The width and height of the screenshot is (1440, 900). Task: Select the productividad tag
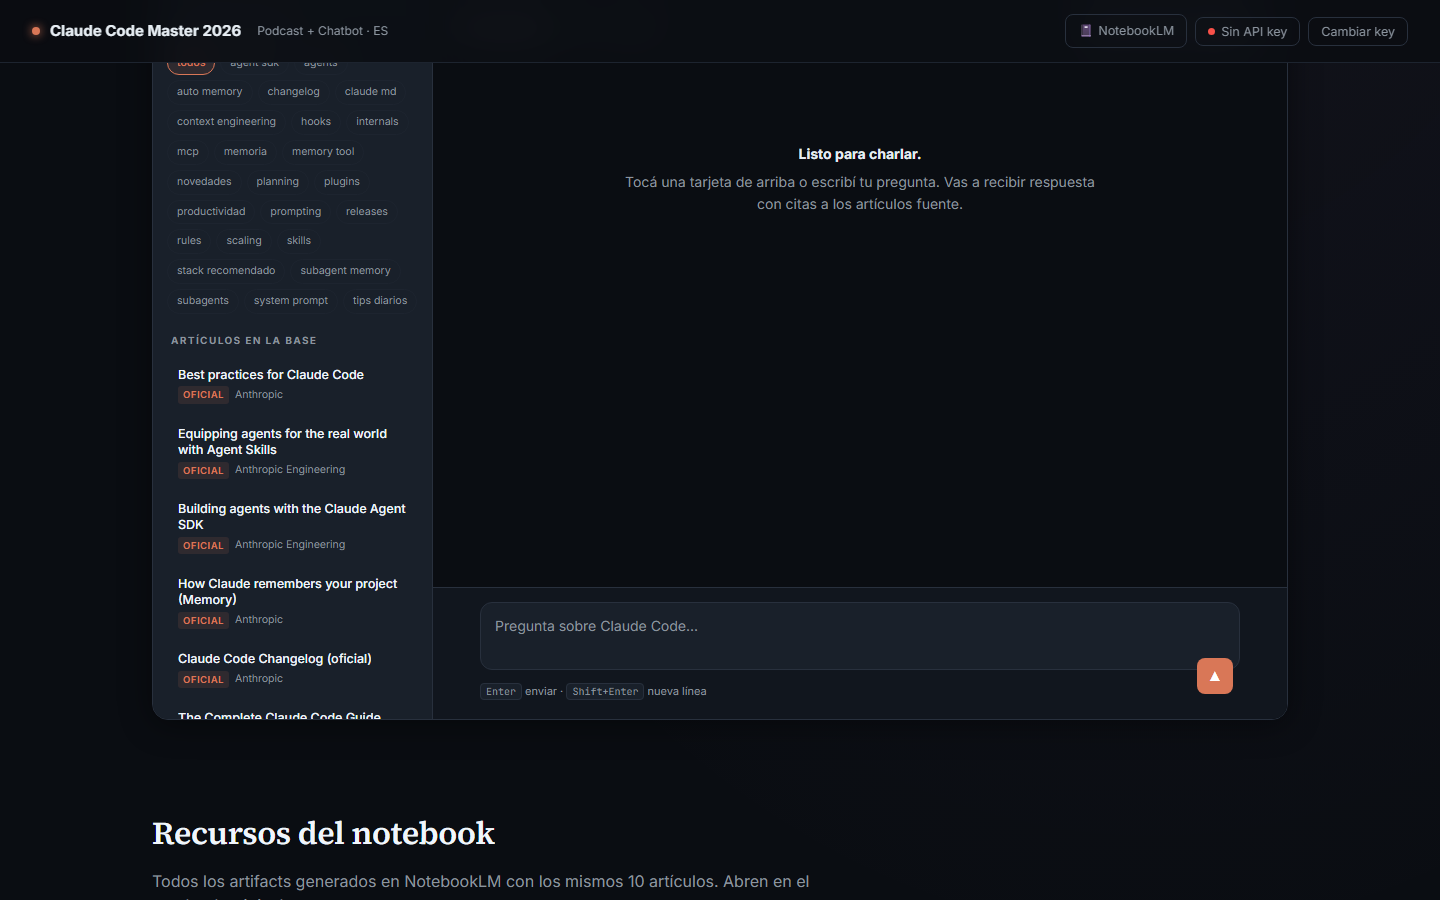[211, 211]
